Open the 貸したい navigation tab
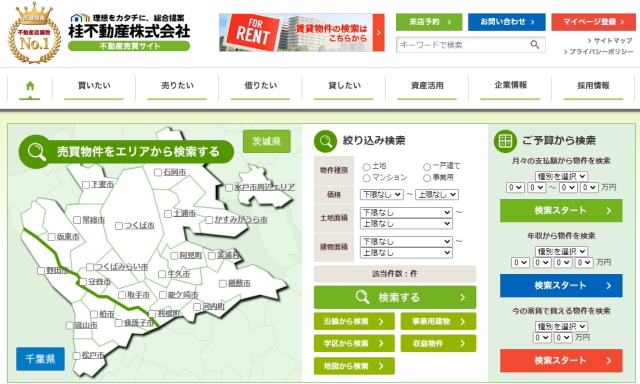 click(344, 87)
